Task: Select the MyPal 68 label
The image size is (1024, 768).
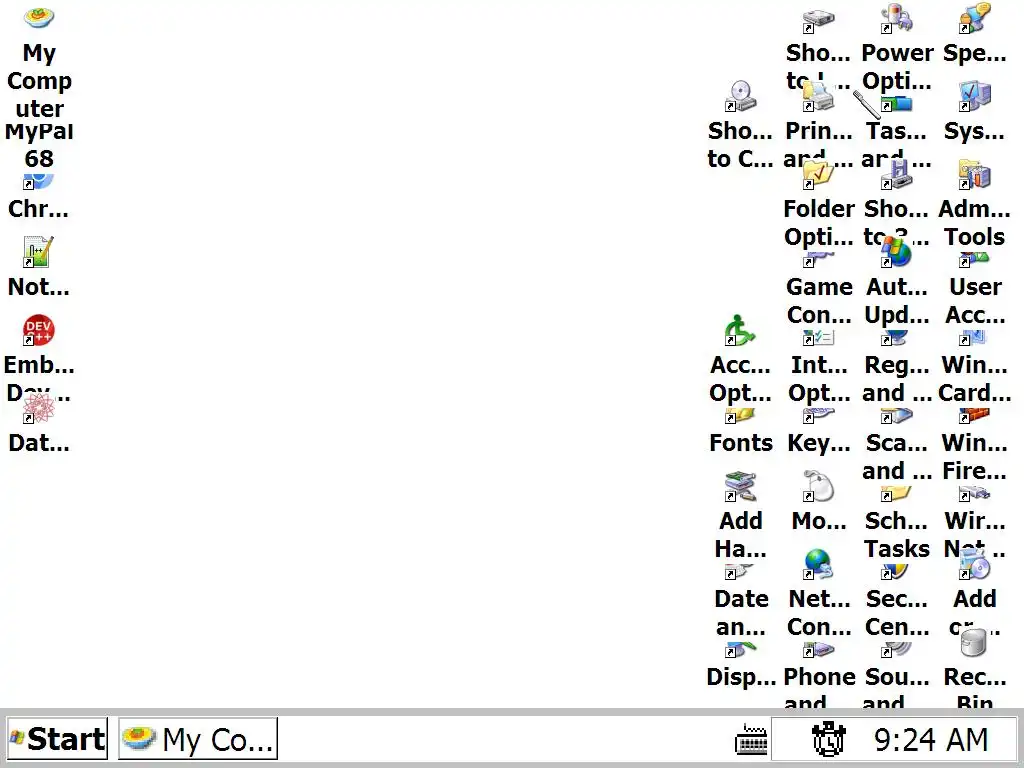Action: (x=39, y=145)
